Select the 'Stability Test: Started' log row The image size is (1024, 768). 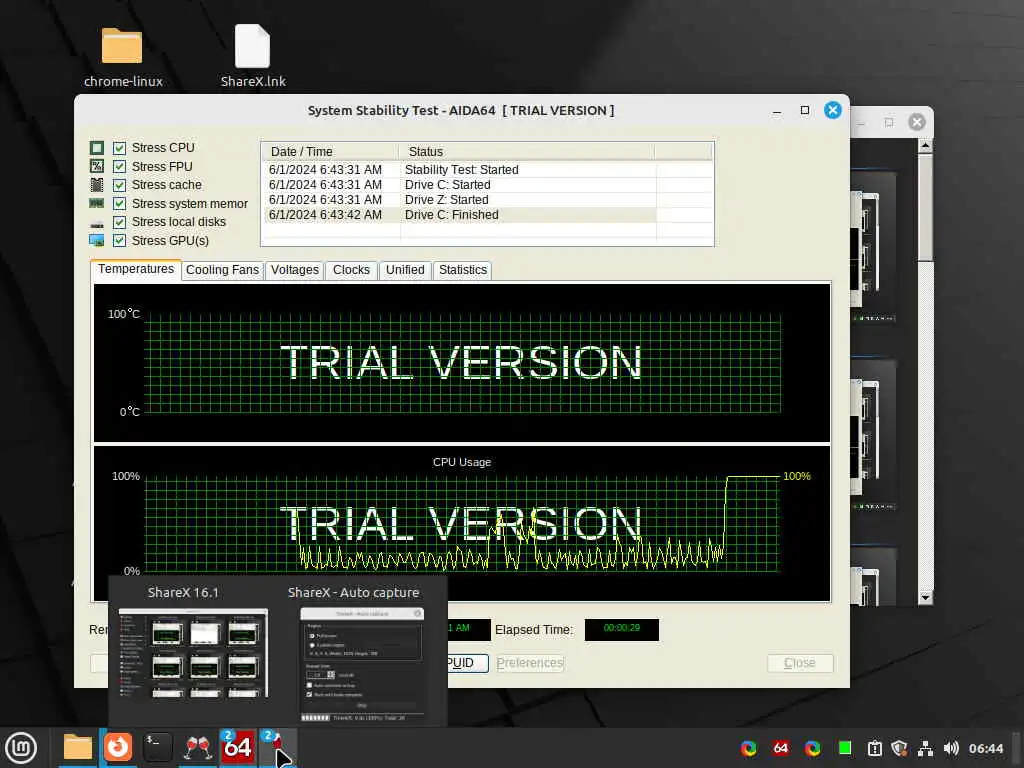click(487, 170)
